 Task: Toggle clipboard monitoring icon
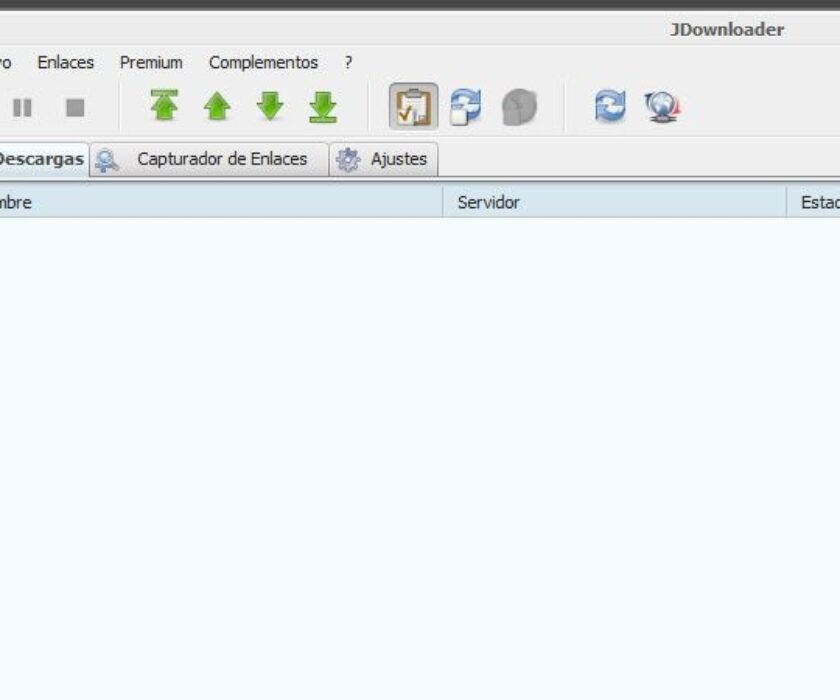pyautogui.click(x=414, y=107)
